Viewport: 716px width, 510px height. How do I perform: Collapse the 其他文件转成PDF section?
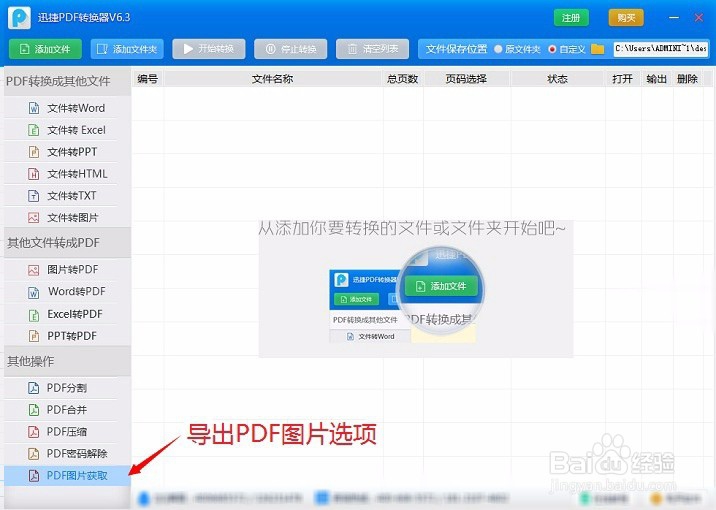[68, 242]
